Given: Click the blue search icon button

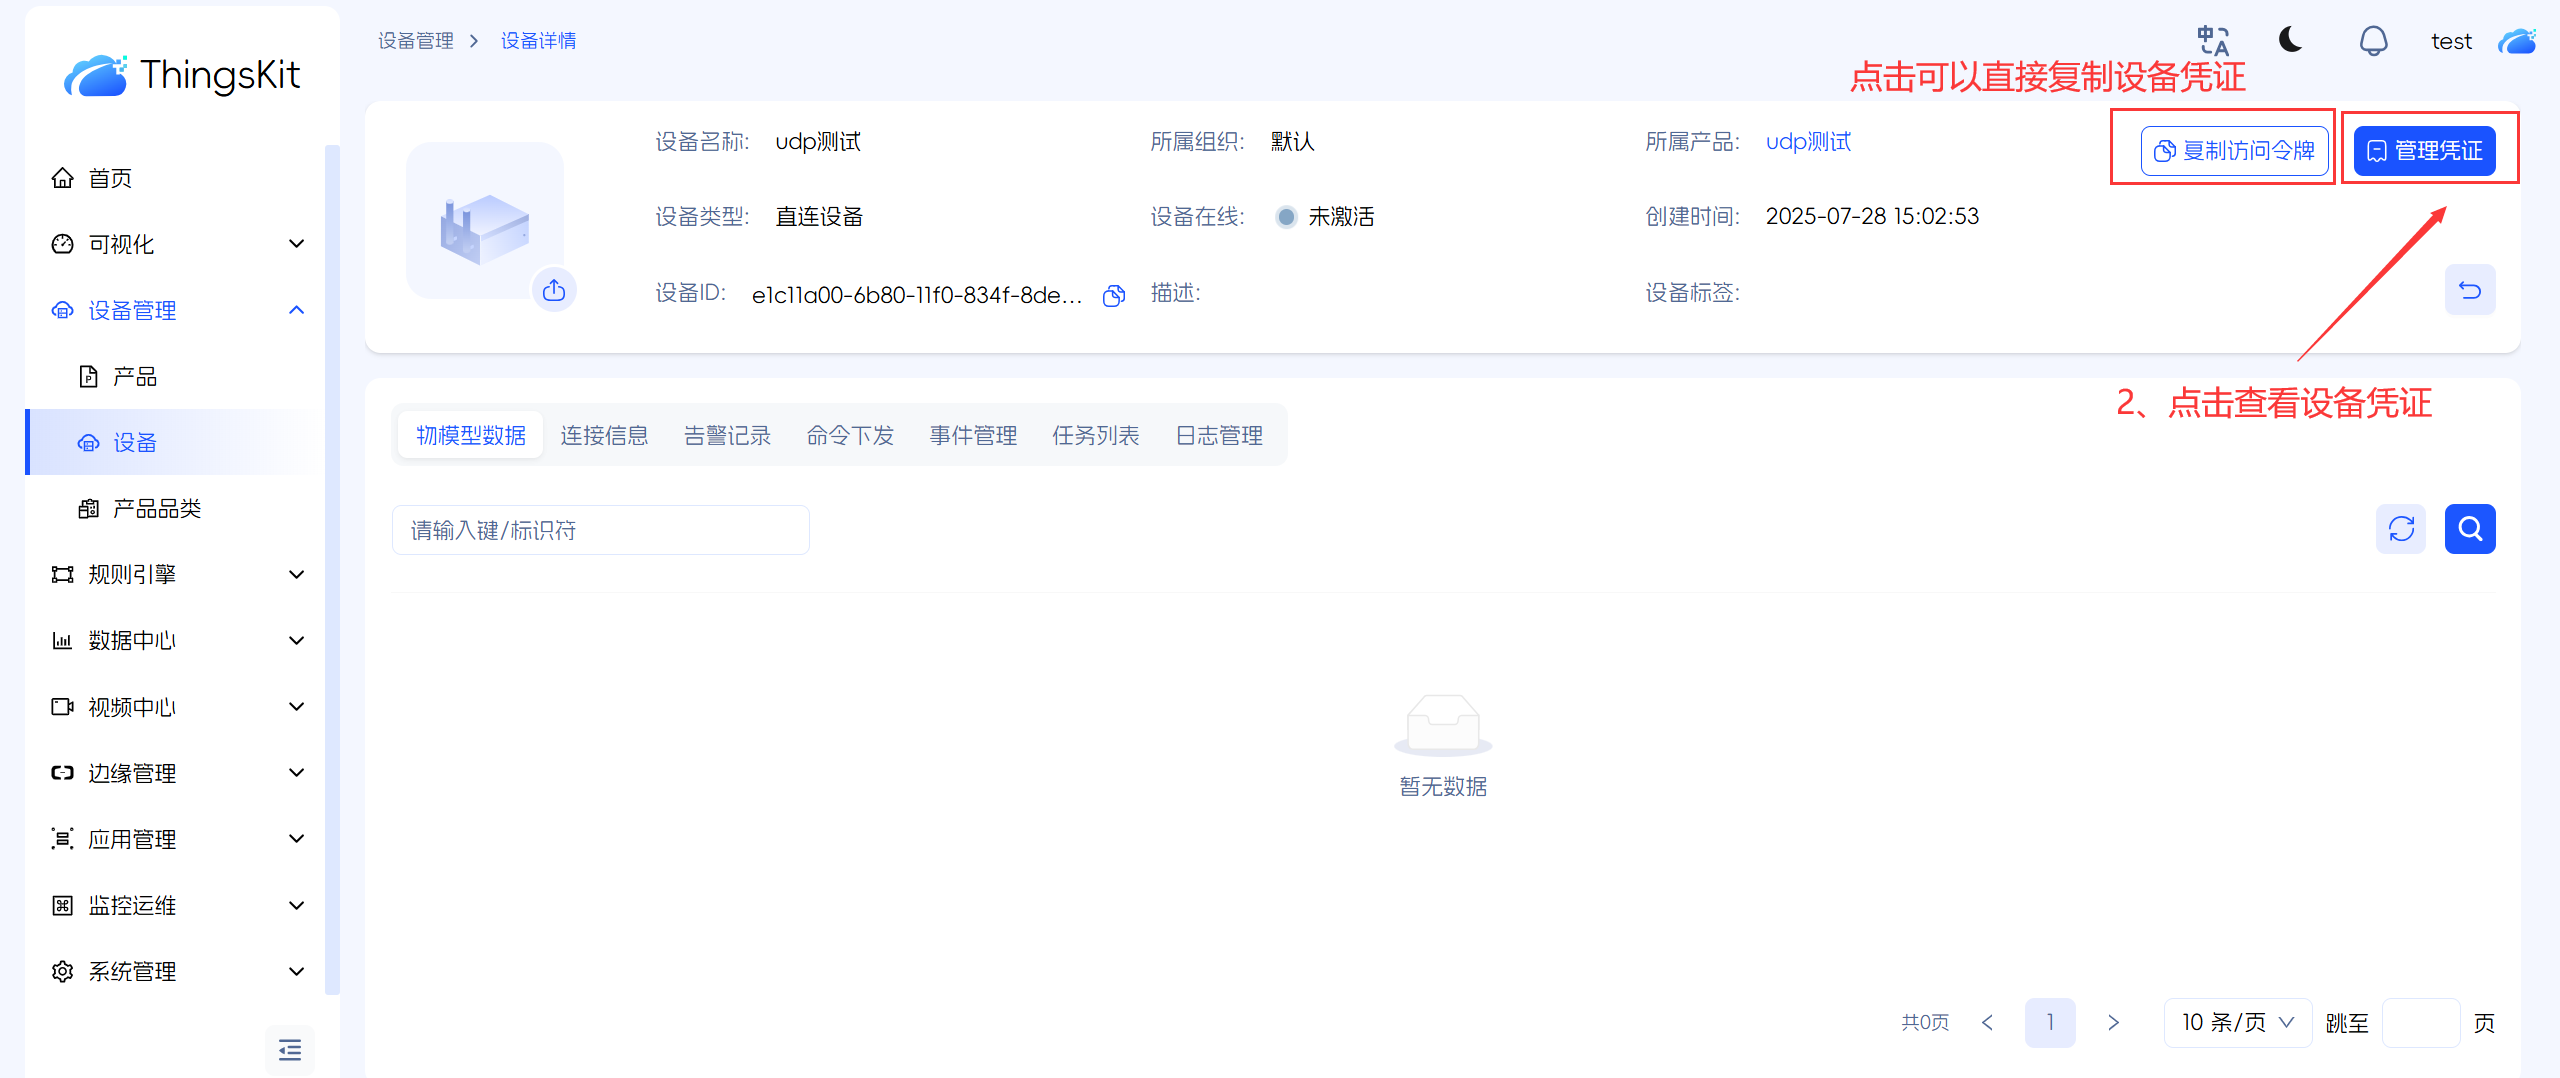Looking at the screenshot, I should tap(2469, 529).
